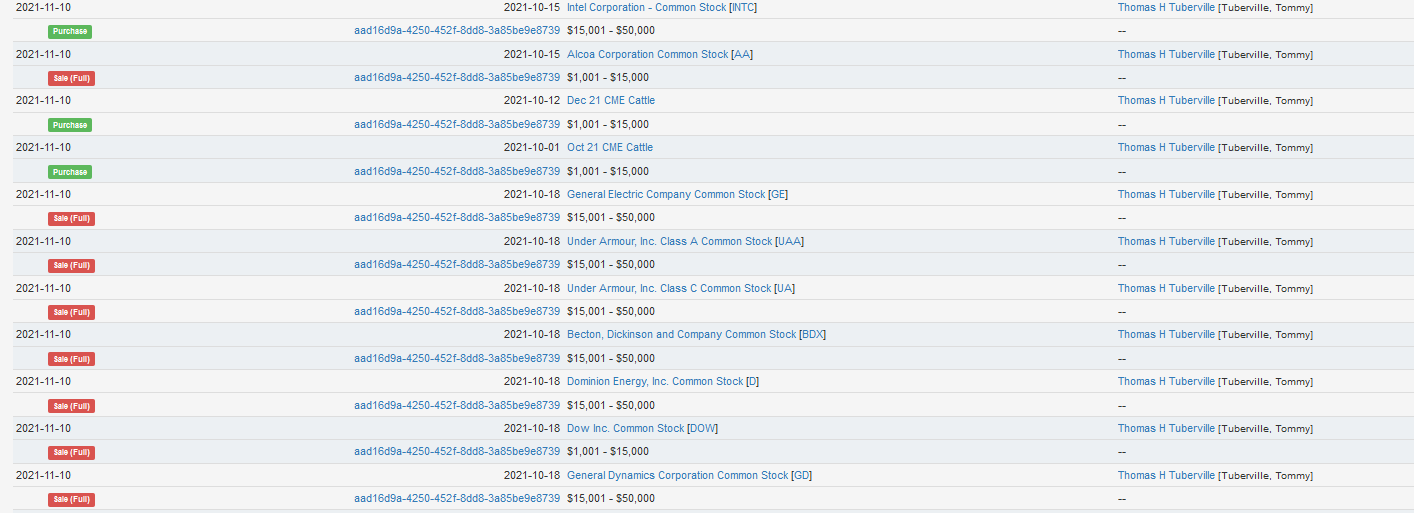Open the report ID link below Intel's transaction date
The width and height of the screenshot is (1414, 513).
click(457, 31)
